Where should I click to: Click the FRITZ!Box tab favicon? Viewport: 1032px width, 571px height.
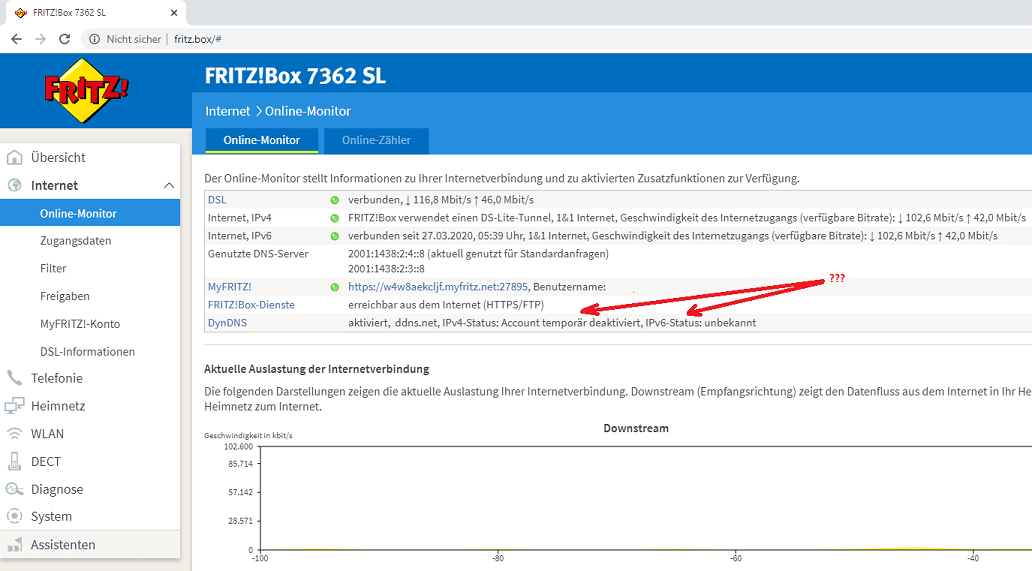20,12
